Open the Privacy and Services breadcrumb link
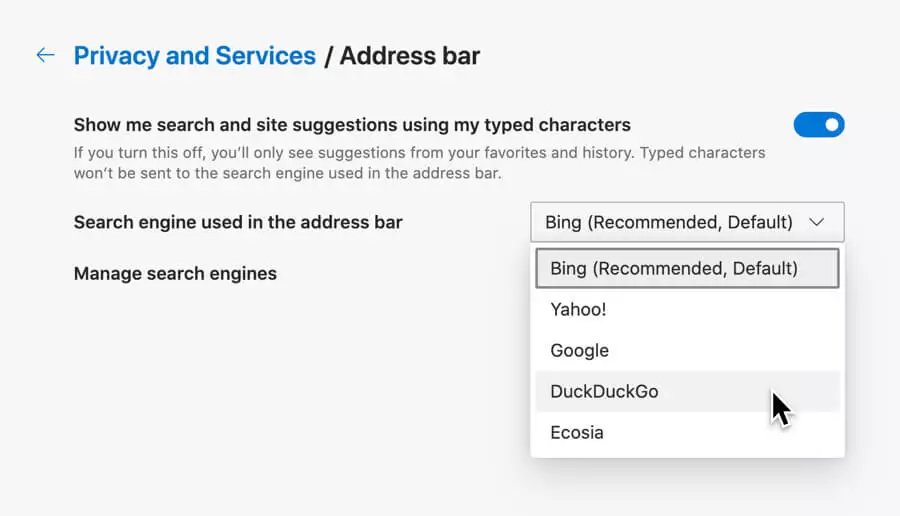Screen dimensions: 900x516 coord(195,56)
